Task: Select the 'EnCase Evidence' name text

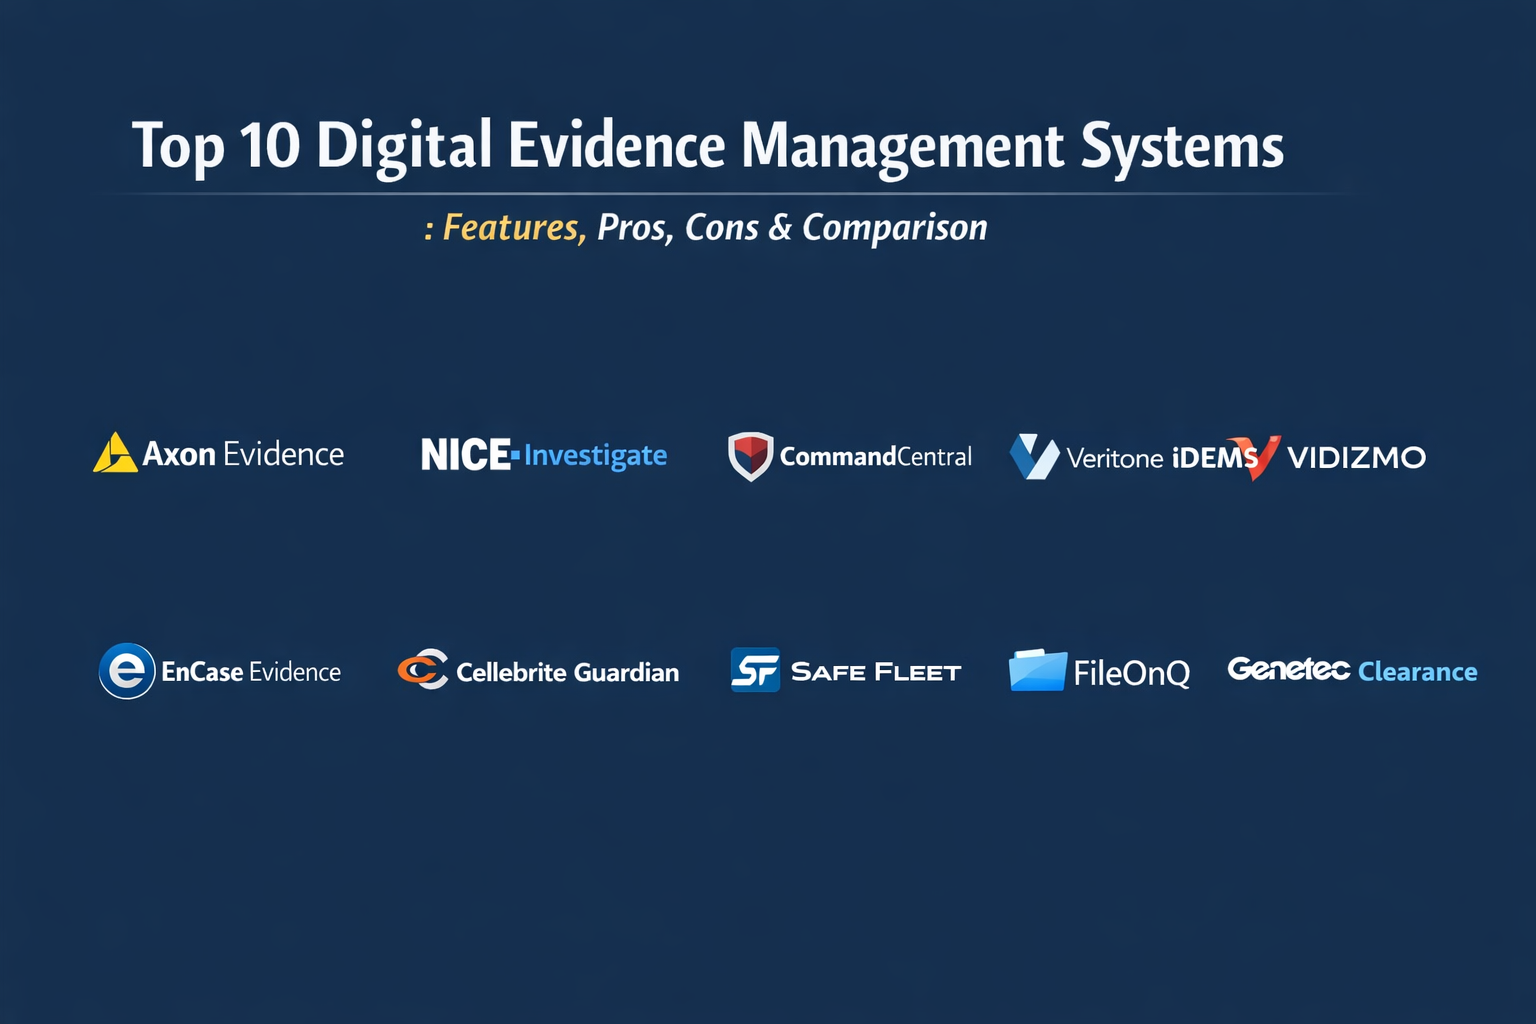Action: pyautogui.click(x=251, y=672)
